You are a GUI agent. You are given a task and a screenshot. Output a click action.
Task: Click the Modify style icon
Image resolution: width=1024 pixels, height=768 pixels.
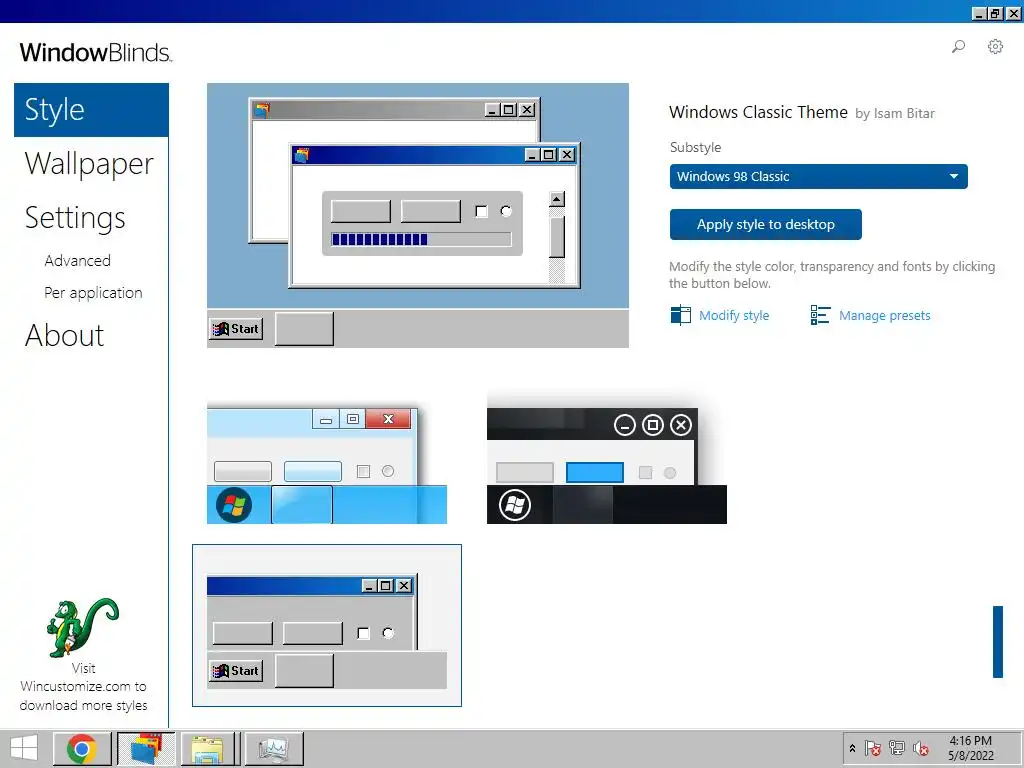680,315
